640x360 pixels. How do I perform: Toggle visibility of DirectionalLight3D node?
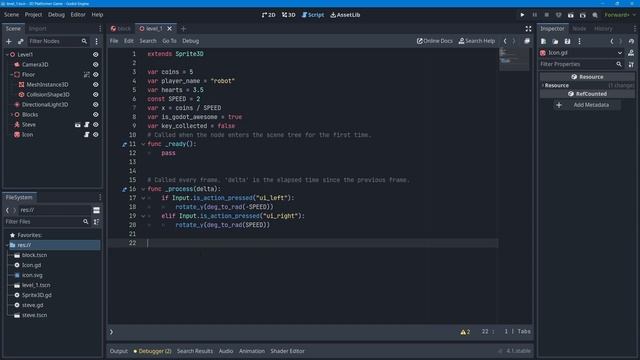(96, 104)
